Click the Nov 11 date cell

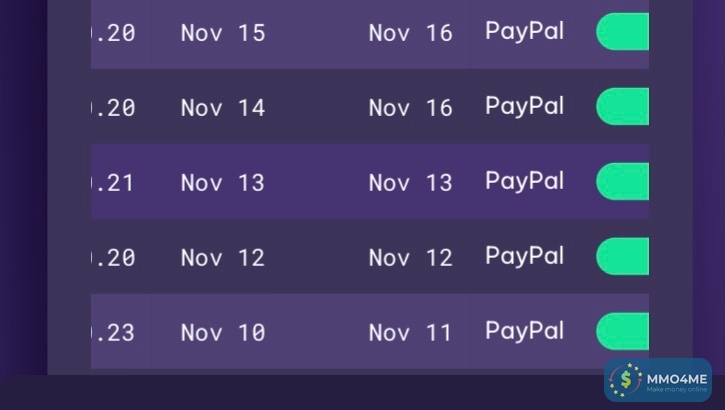[410, 333]
